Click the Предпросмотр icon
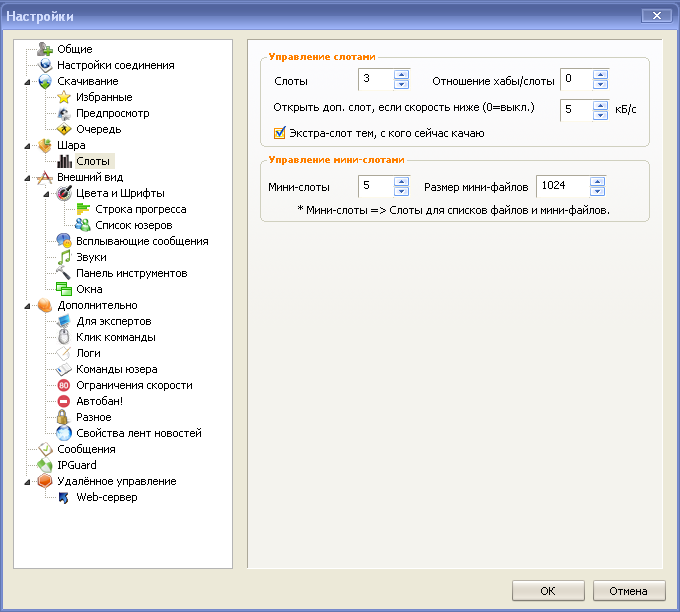The image size is (680, 612). coord(64,113)
